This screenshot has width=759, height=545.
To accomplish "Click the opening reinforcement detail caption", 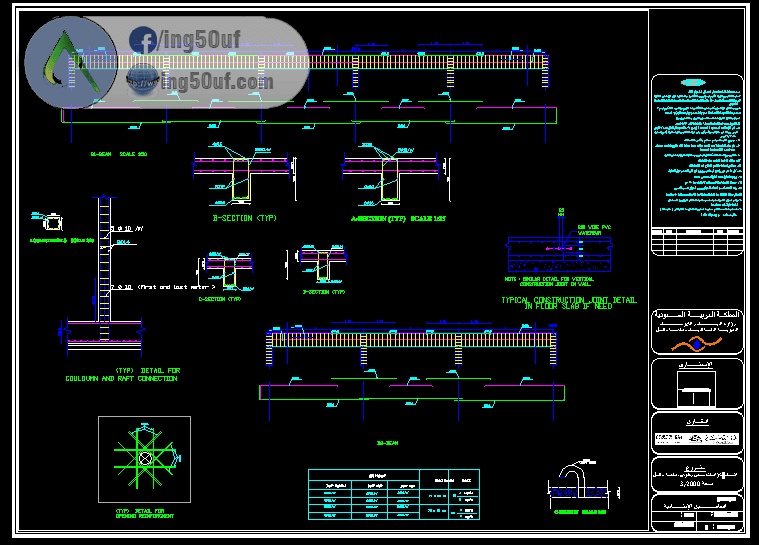I will [x=145, y=513].
